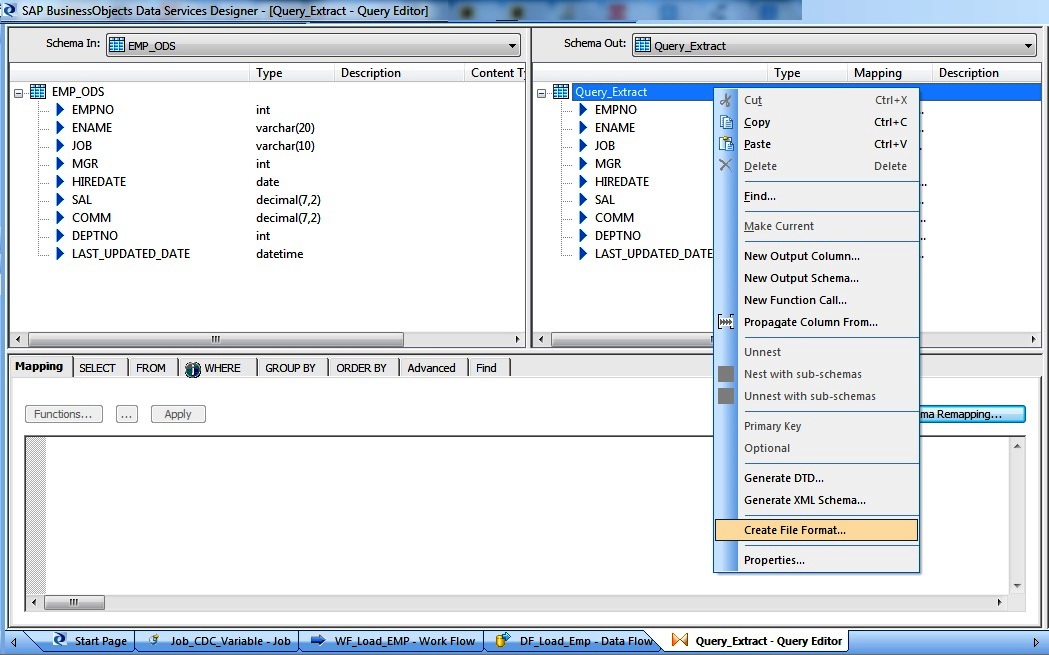Choose Generate XML Schema... from the menu

(x=817, y=500)
